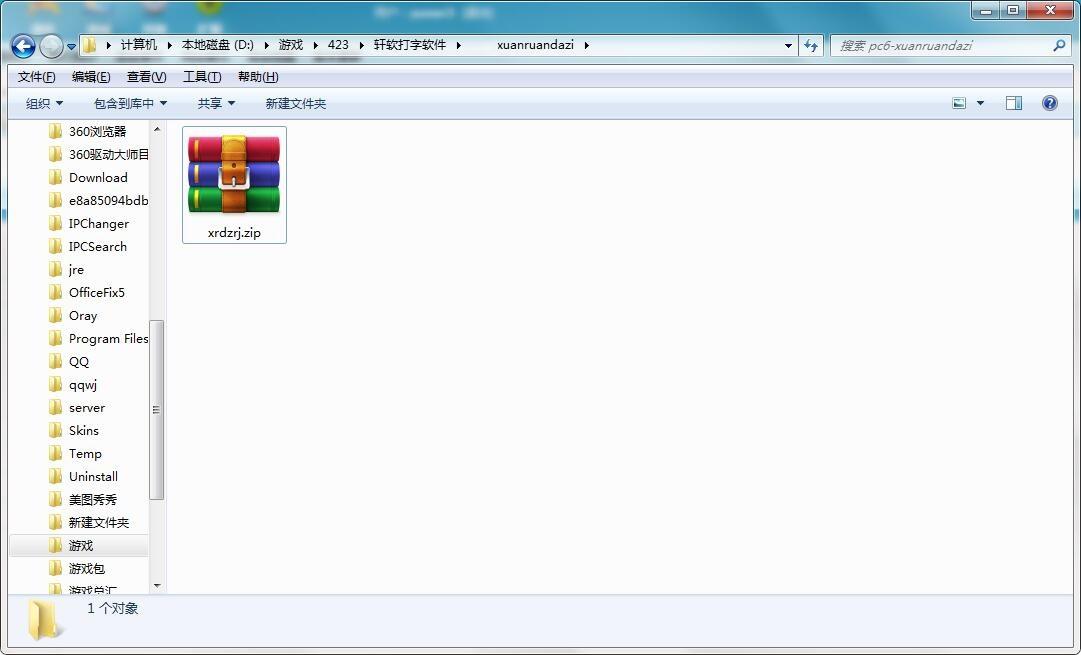1081x655 pixels.
Task: Open the 帮助(H) menu
Action: pyautogui.click(x=258, y=77)
